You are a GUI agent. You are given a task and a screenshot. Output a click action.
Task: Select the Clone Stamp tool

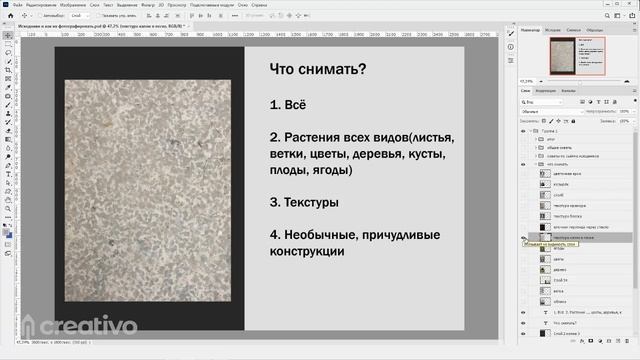(x=8, y=113)
